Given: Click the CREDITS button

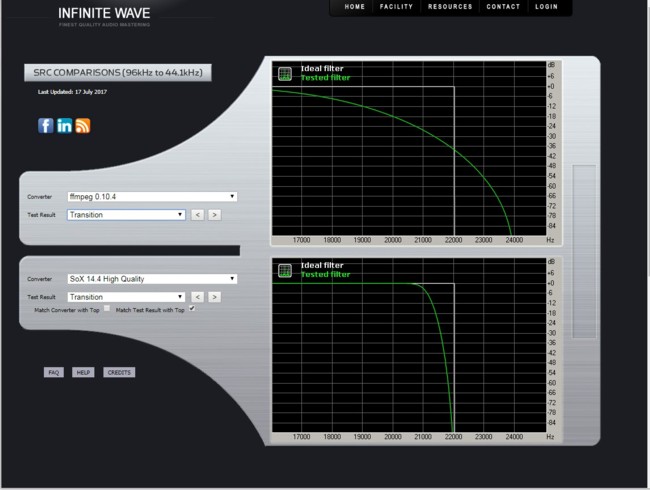Looking at the screenshot, I should [119, 372].
